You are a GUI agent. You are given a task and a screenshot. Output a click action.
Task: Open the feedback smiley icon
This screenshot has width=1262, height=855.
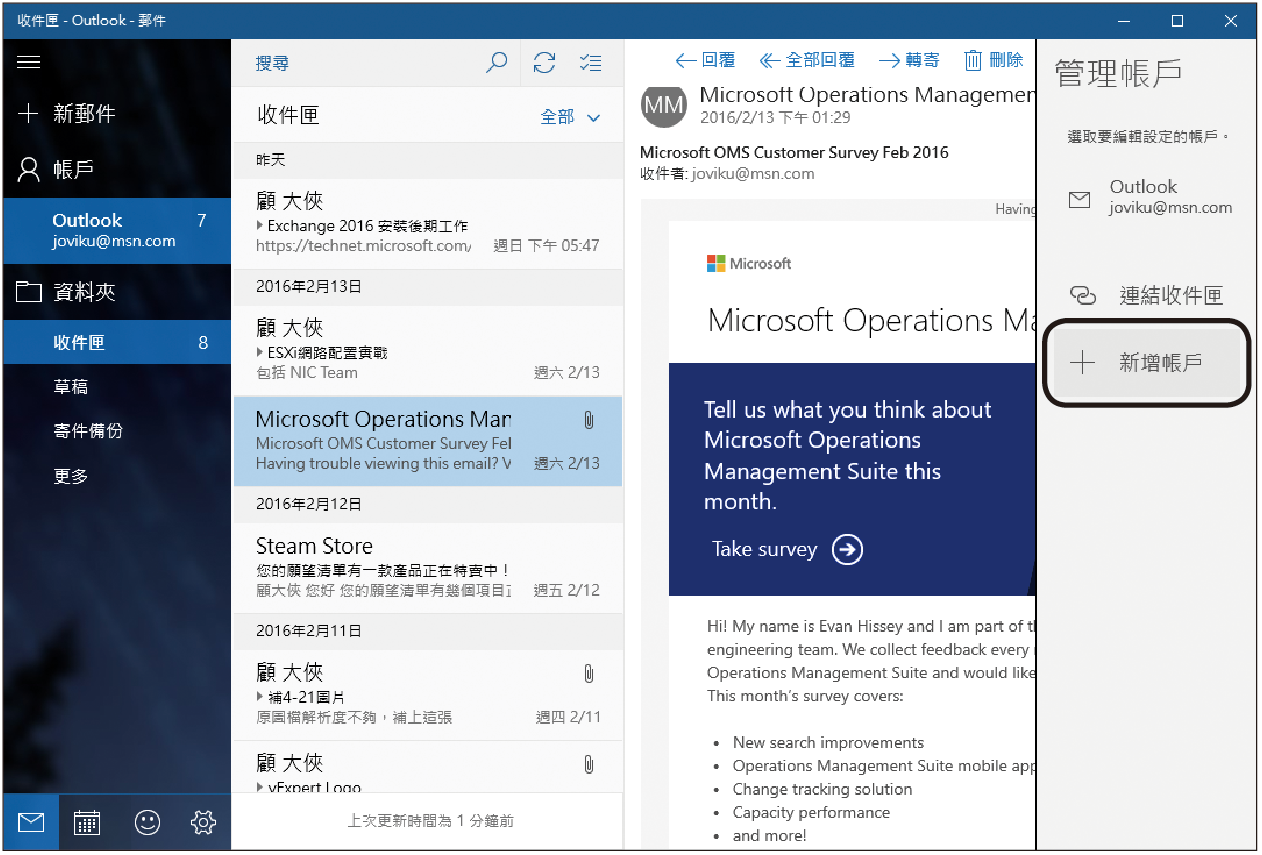(x=147, y=823)
